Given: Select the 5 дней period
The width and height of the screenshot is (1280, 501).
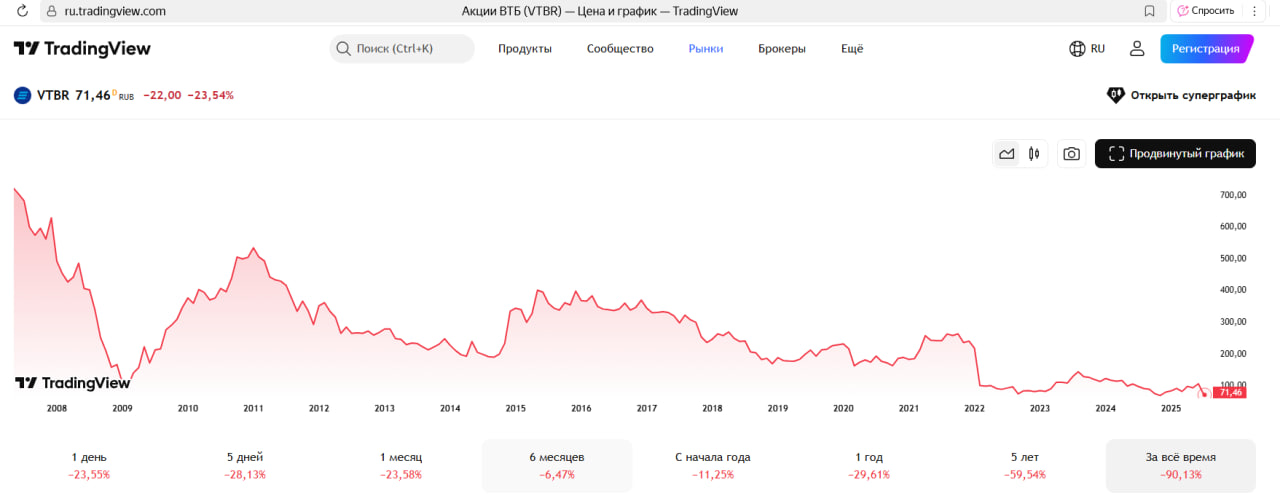Looking at the screenshot, I should tap(246, 465).
